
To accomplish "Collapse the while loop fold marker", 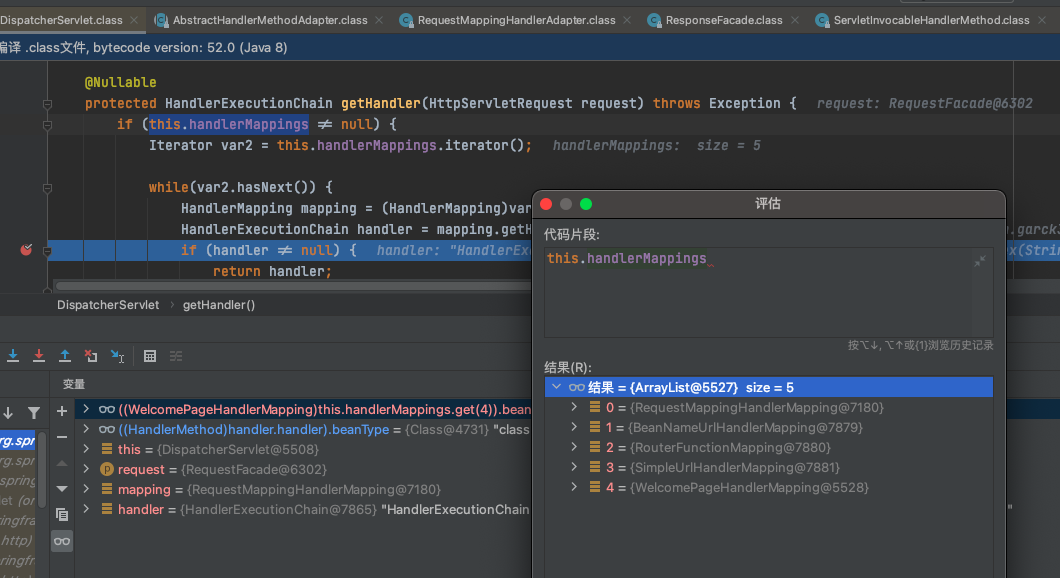I will [x=47, y=188].
